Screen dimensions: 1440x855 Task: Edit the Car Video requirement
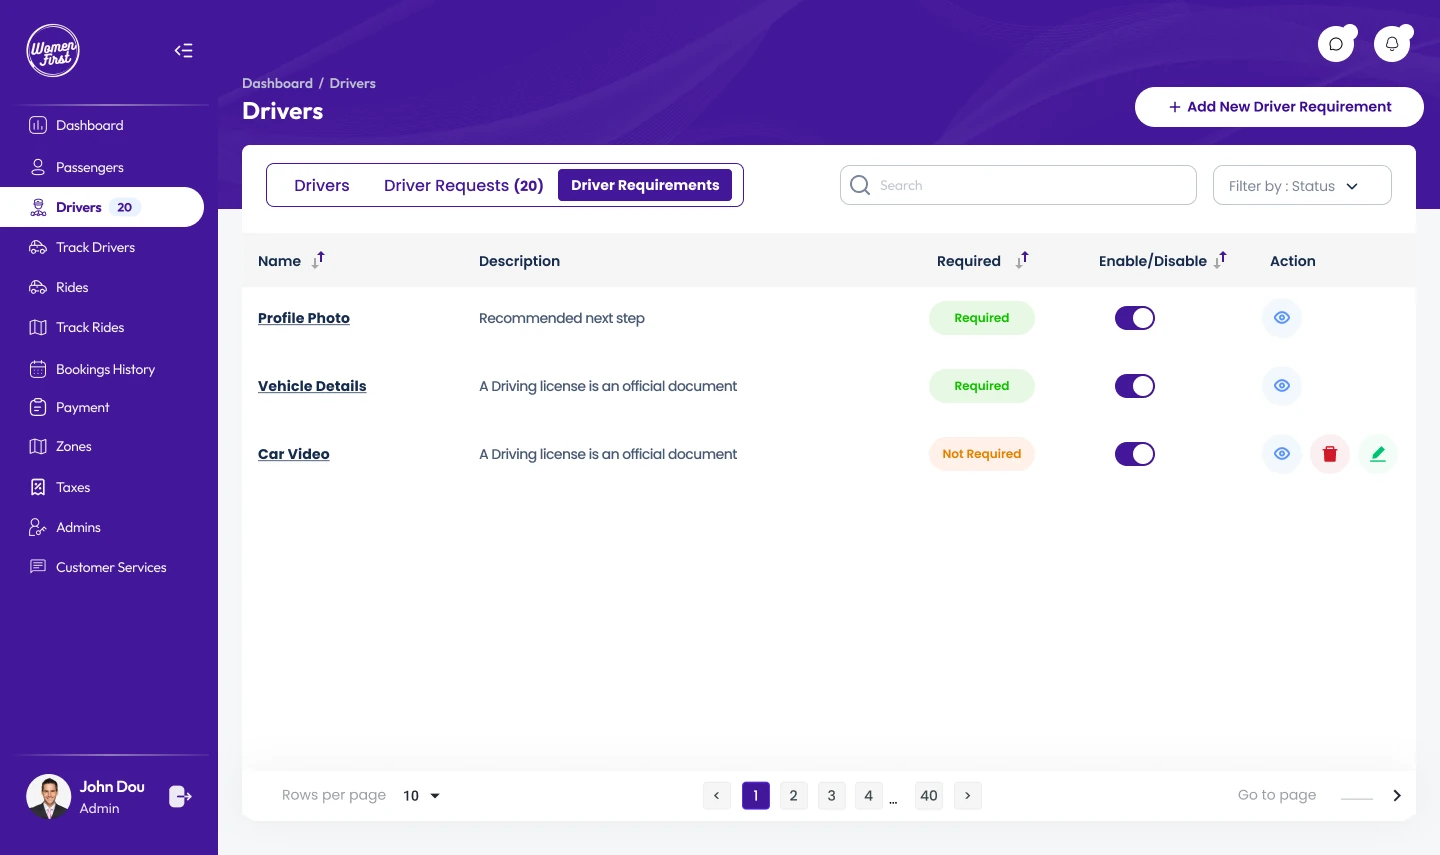click(x=1378, y=454)
